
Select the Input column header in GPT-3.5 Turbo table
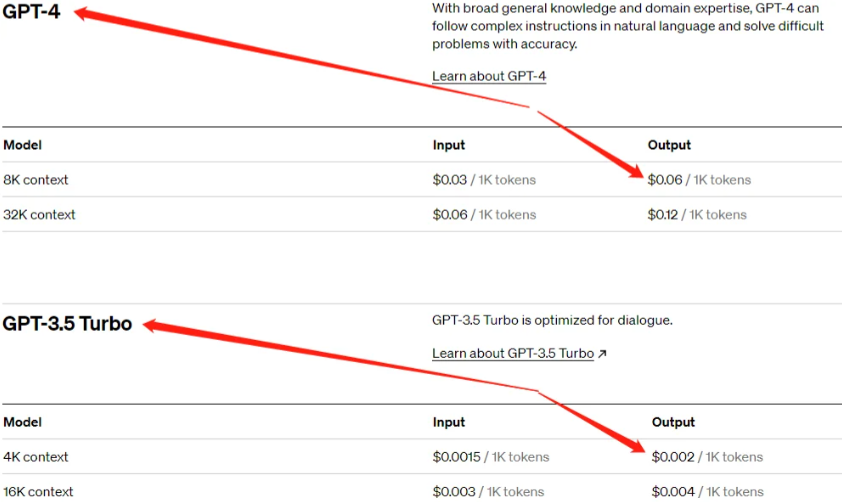click(449, 422)
